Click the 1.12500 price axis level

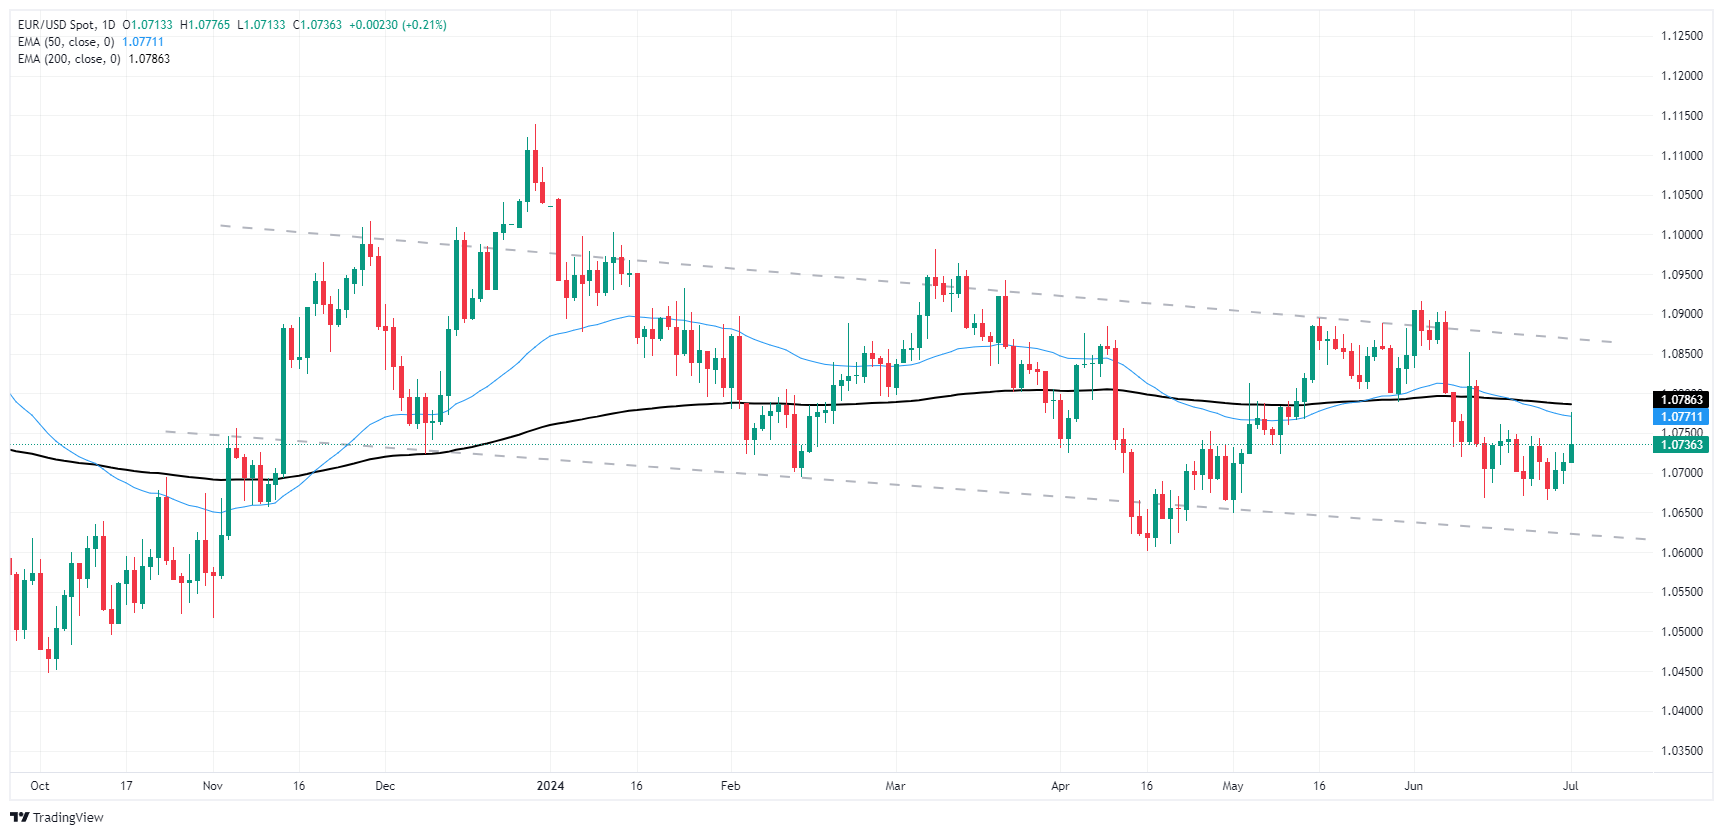[1682, 36]
